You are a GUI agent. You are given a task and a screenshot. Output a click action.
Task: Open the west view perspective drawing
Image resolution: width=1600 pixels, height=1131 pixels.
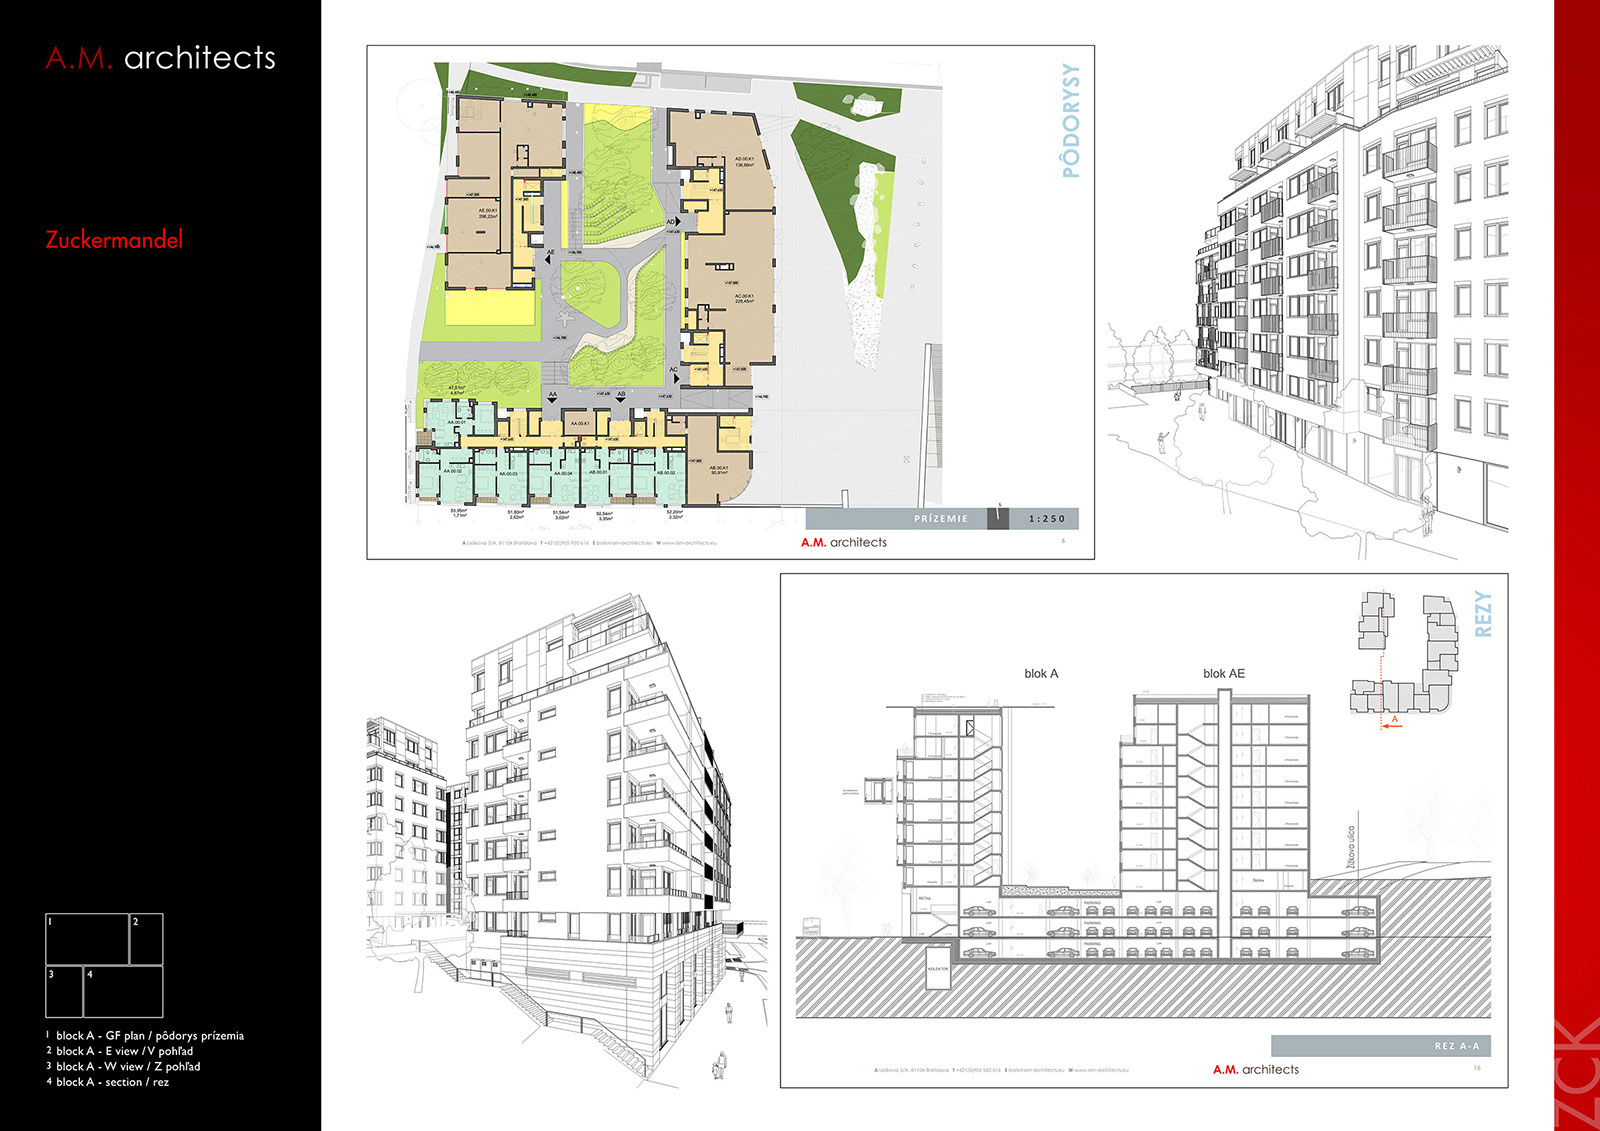(x=567, y=840)
